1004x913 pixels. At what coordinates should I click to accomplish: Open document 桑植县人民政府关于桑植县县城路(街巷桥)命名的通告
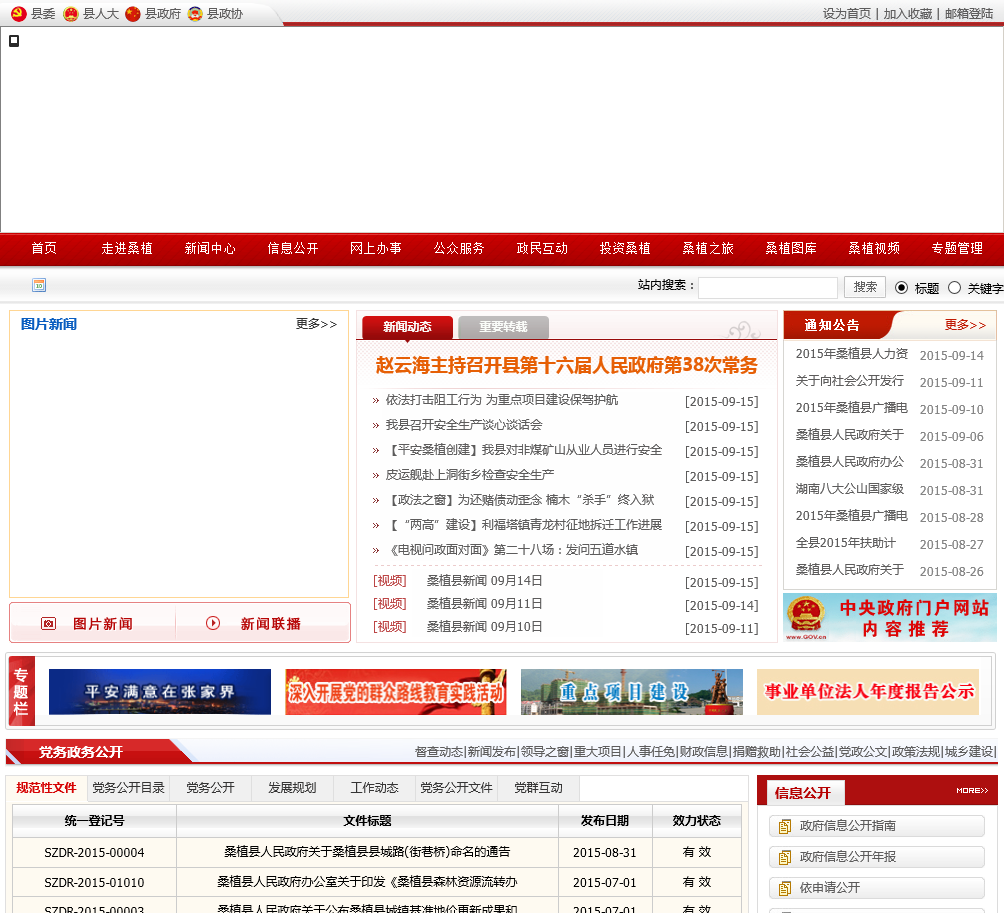pos(367,852)
